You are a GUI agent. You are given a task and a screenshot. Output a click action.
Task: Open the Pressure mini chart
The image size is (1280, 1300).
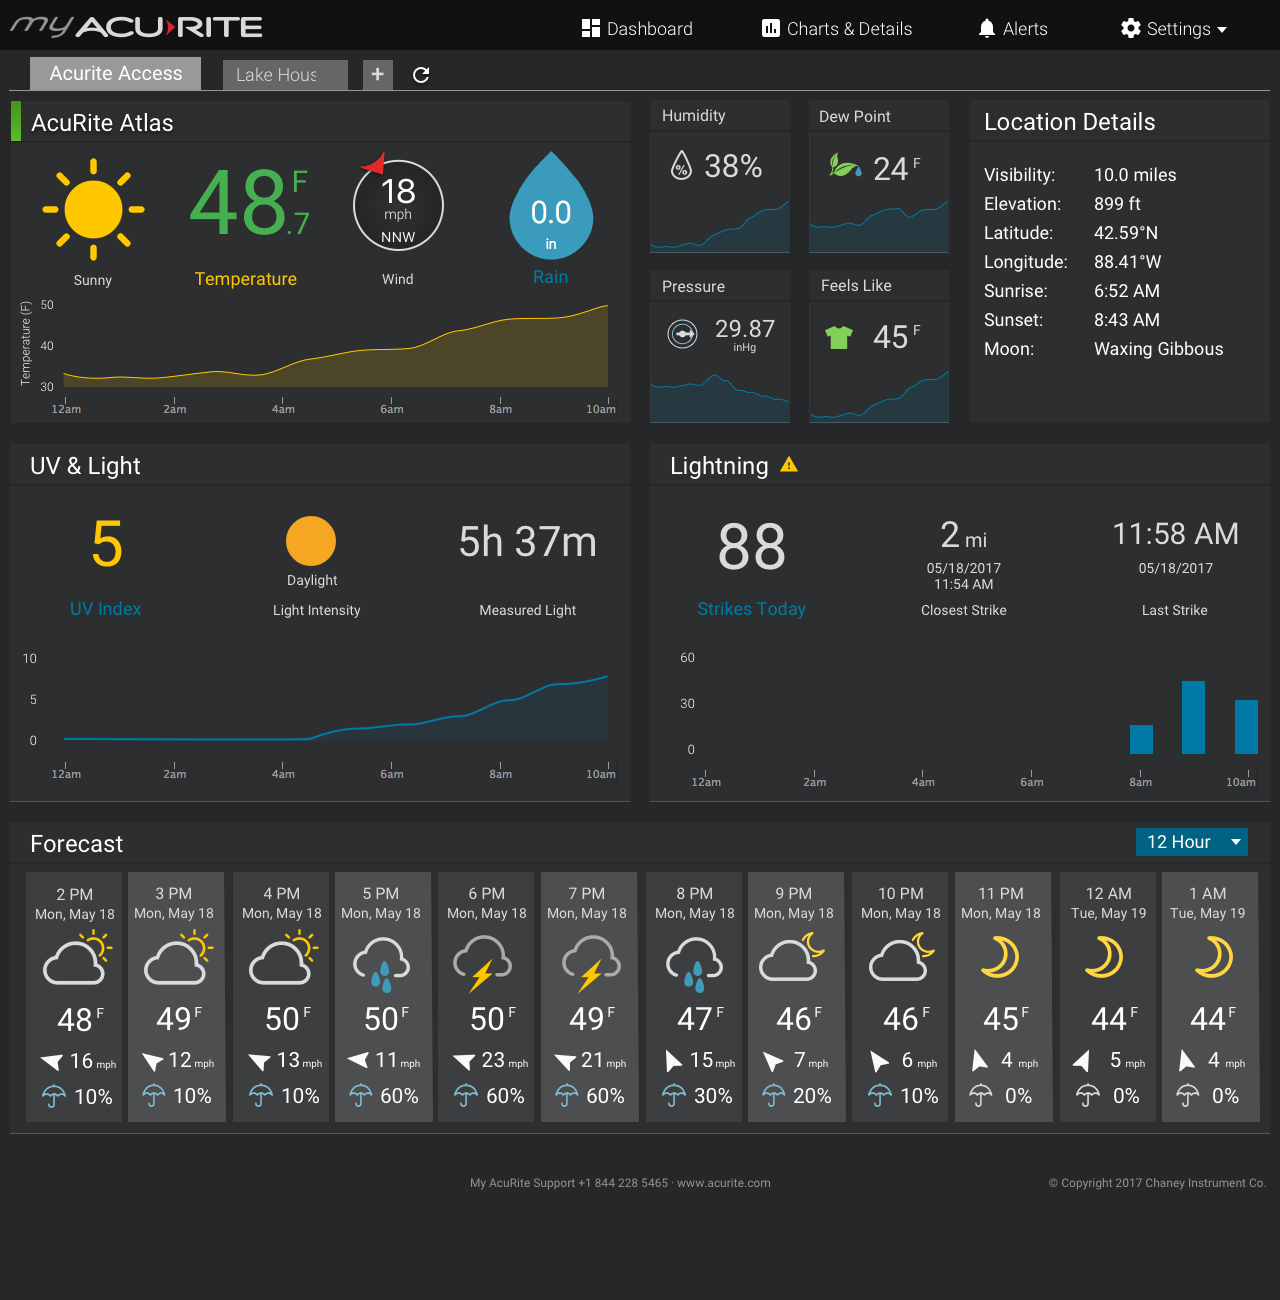[x=720, y=397]
